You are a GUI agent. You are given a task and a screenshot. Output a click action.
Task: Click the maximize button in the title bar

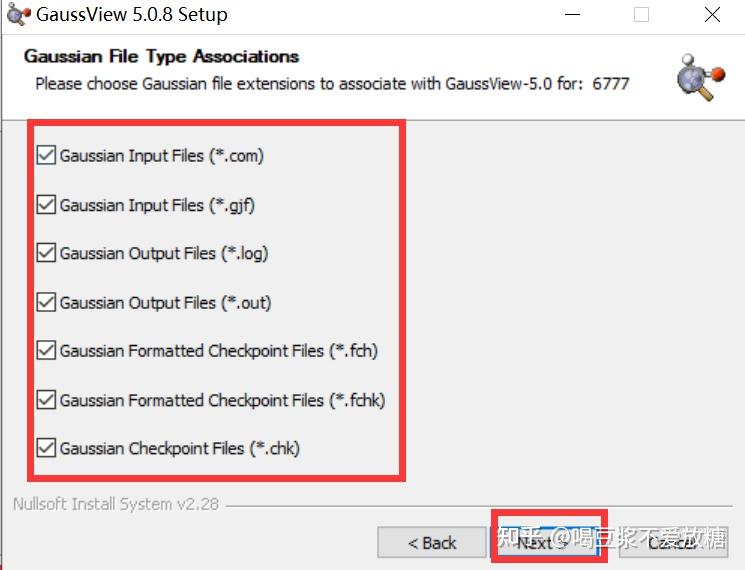(x=641, y=15)
